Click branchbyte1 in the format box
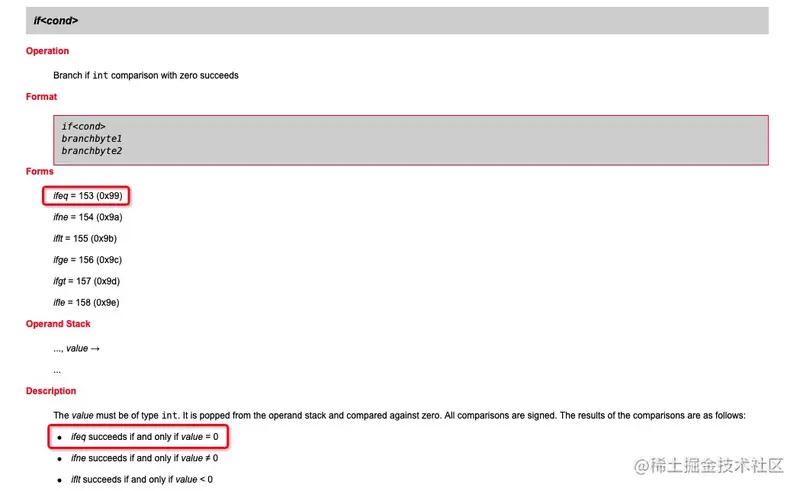 (x=92, y=139)
